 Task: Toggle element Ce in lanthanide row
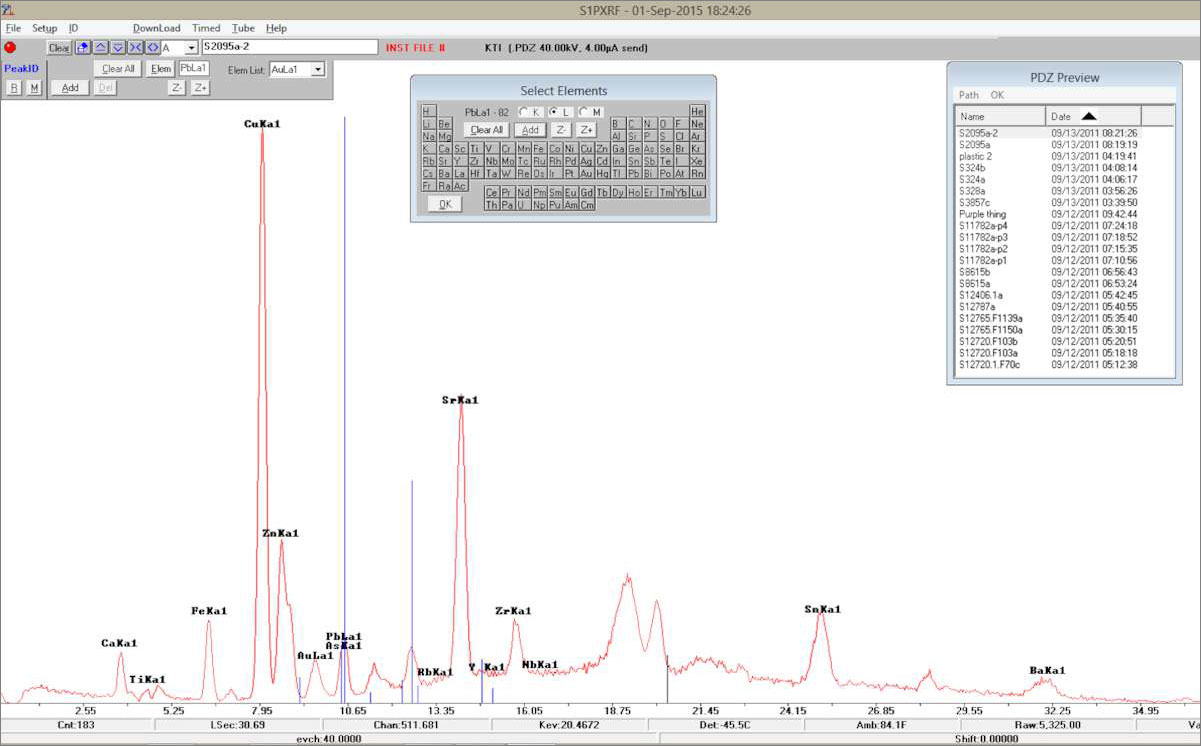click(x=492, y=192)
